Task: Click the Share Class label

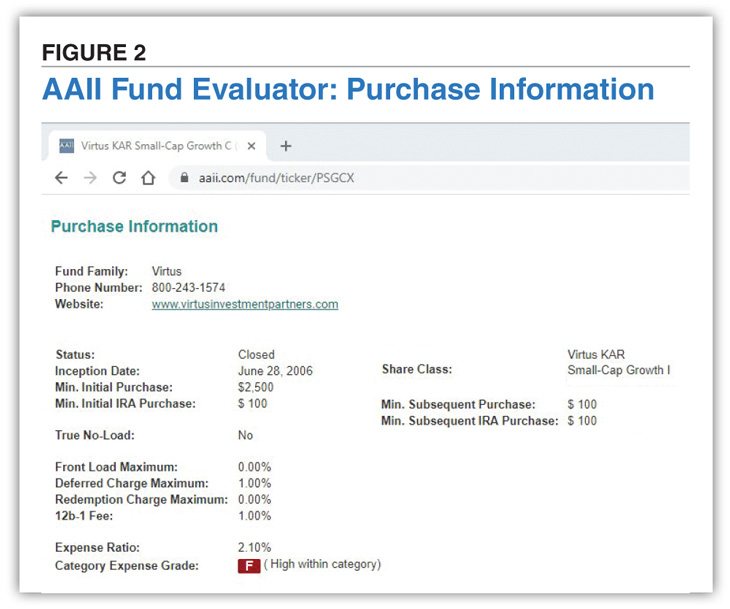Action: [417, 369]
